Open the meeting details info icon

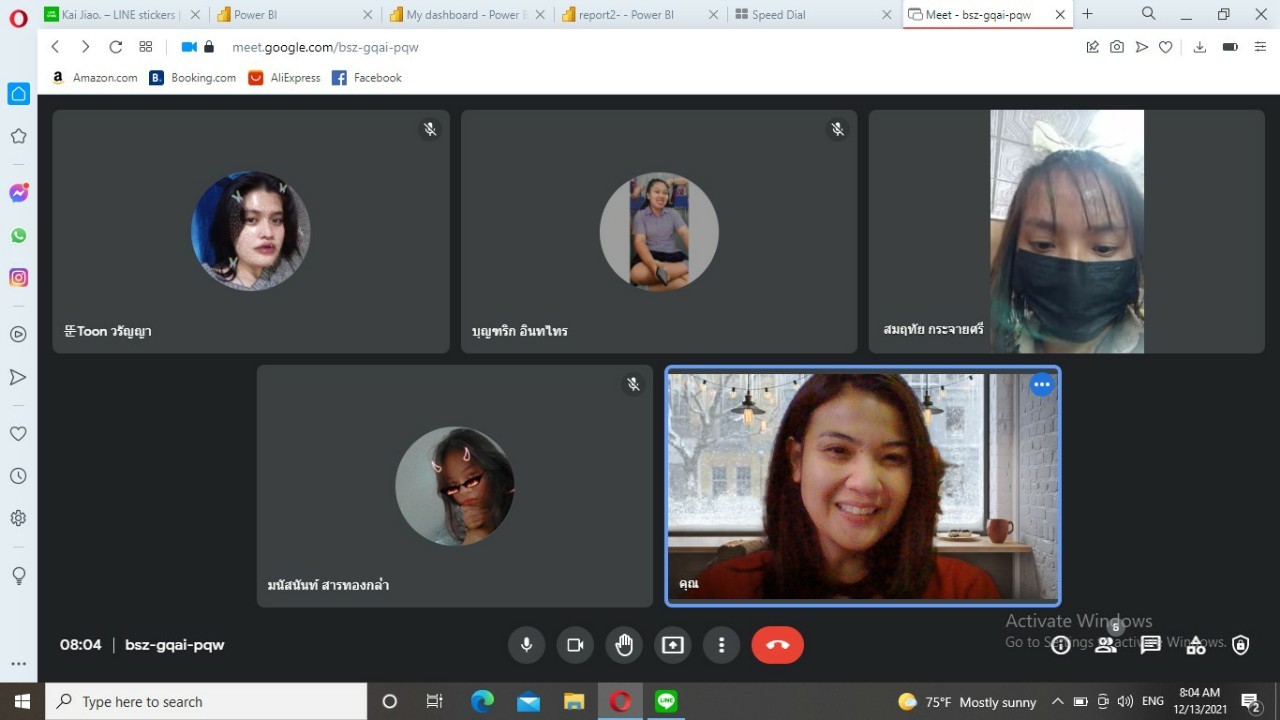coord(1061,645)
